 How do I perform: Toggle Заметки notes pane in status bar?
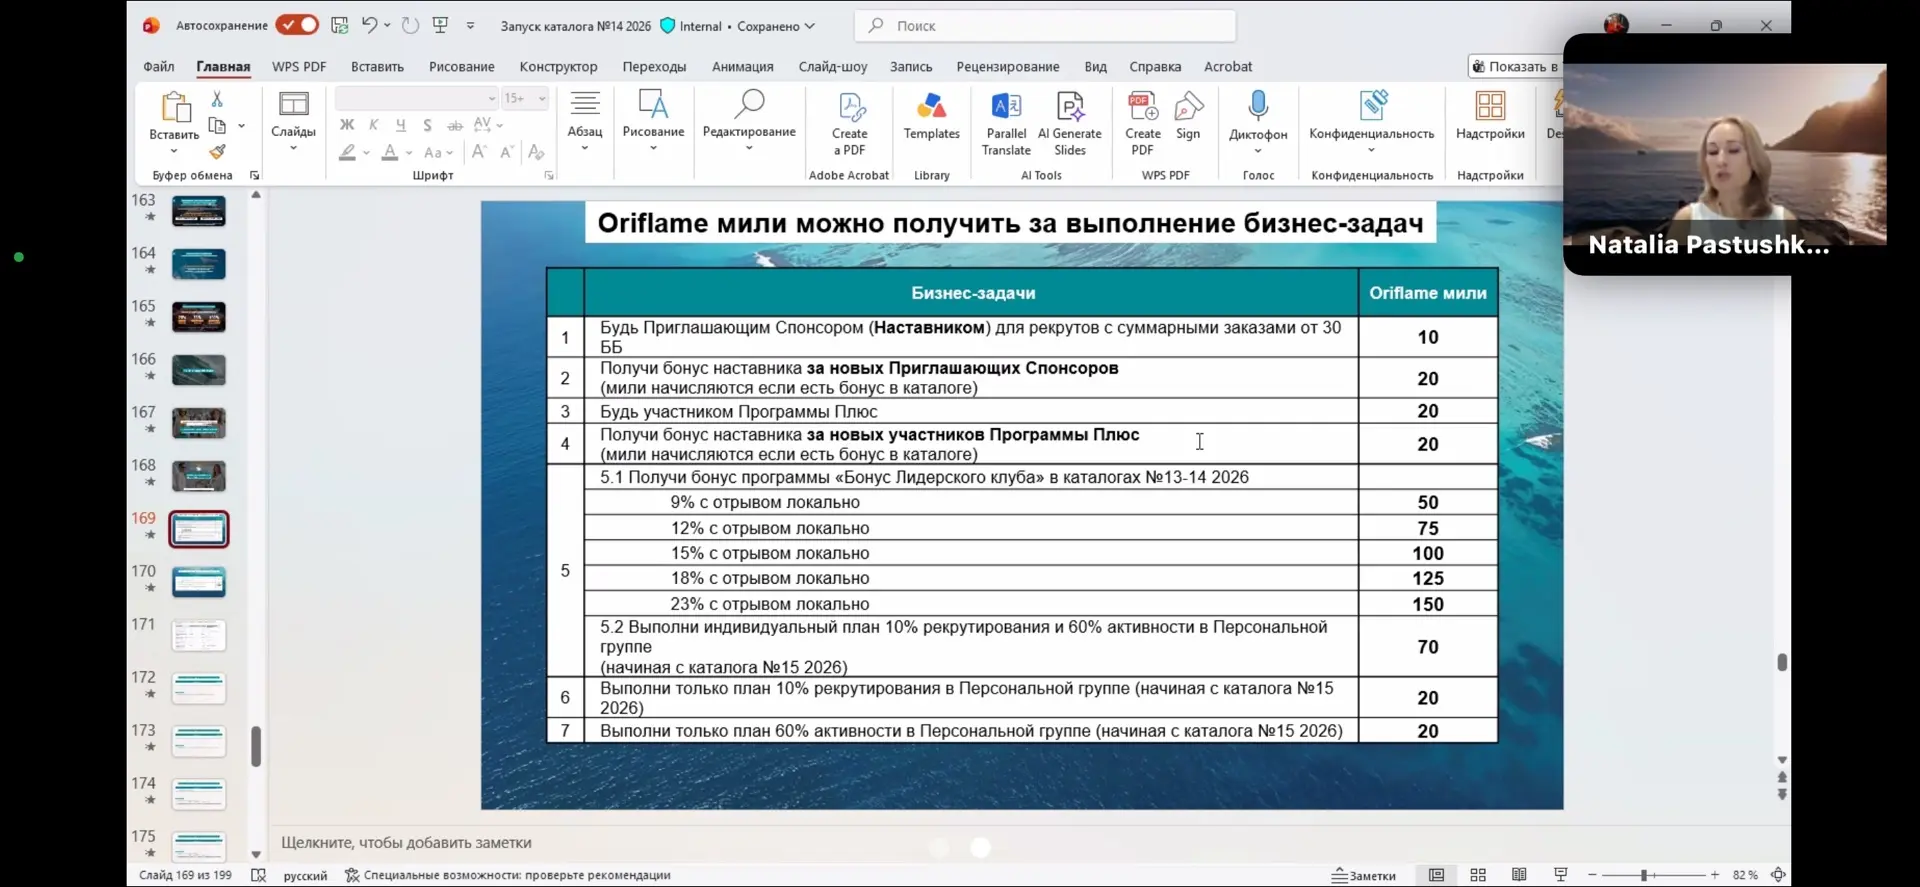[1364, 875]
